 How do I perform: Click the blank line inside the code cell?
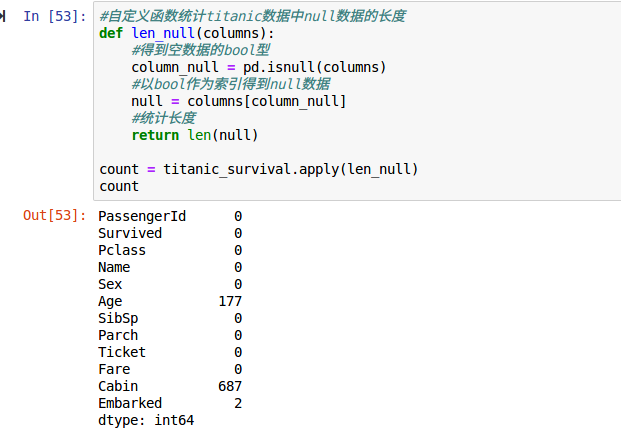pyautogui.click(x=356, y=152)
